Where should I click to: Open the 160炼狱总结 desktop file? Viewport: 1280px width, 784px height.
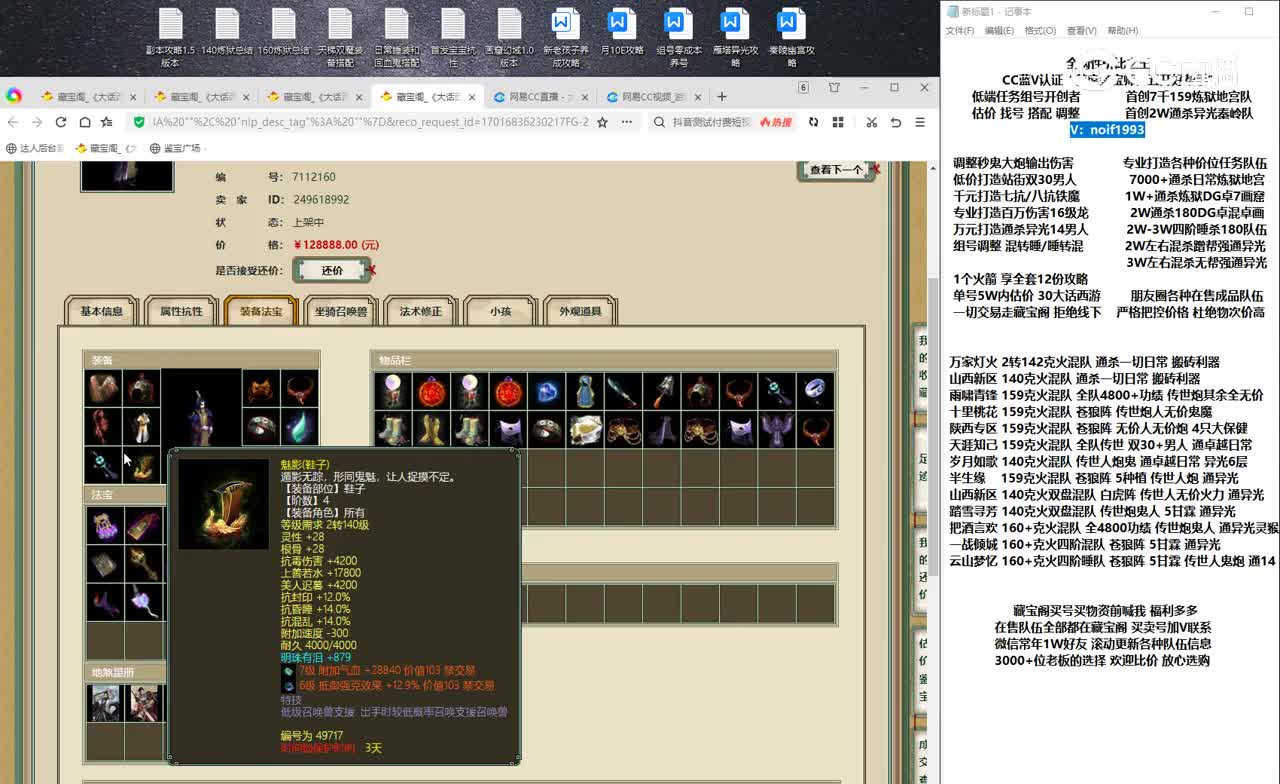tap(284, 32)
